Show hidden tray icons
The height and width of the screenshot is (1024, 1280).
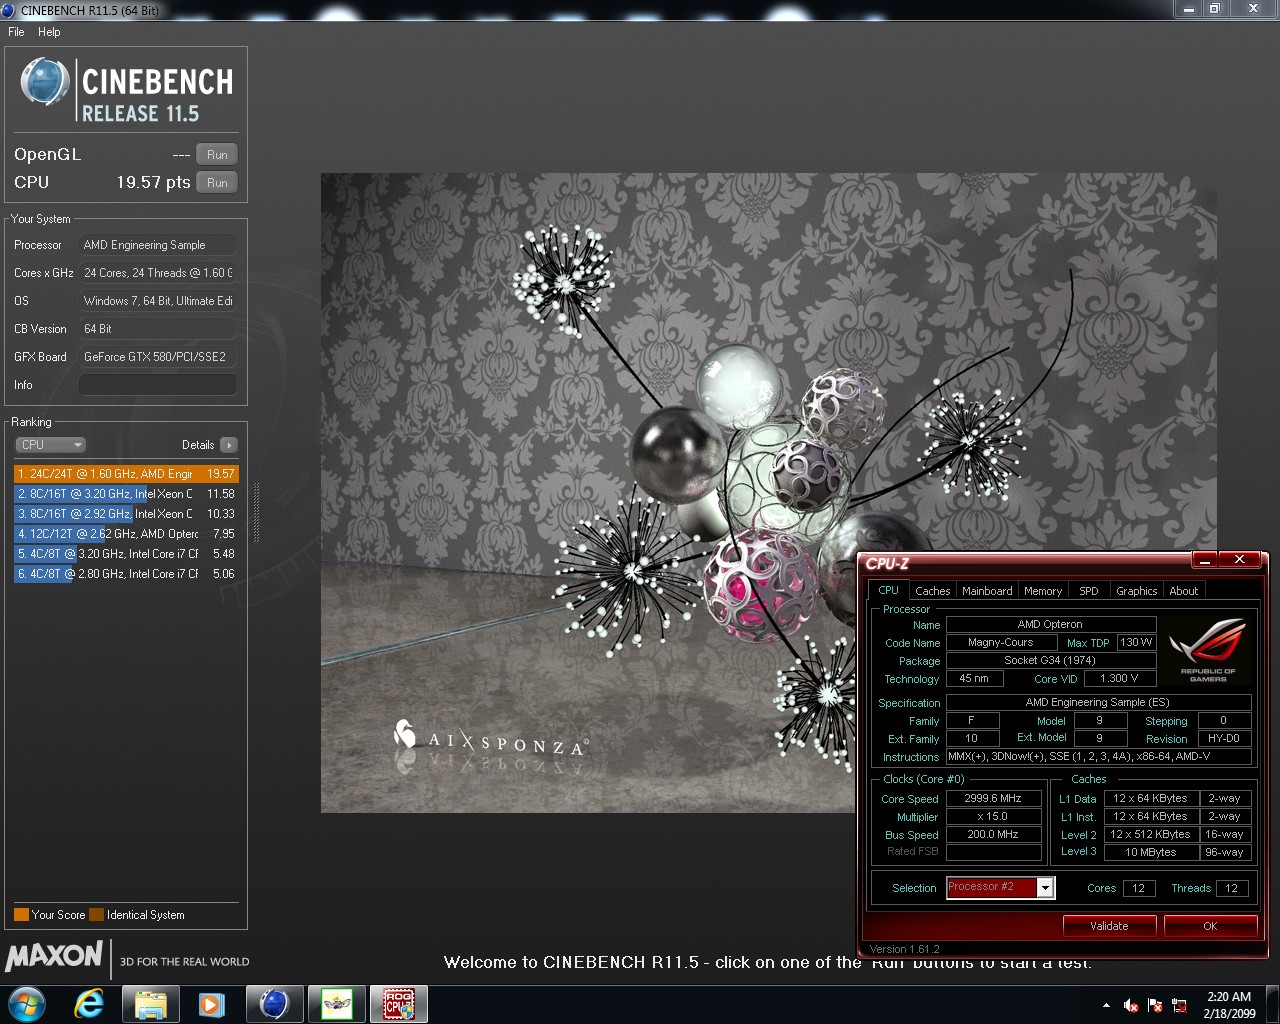coord(1105,1005)
